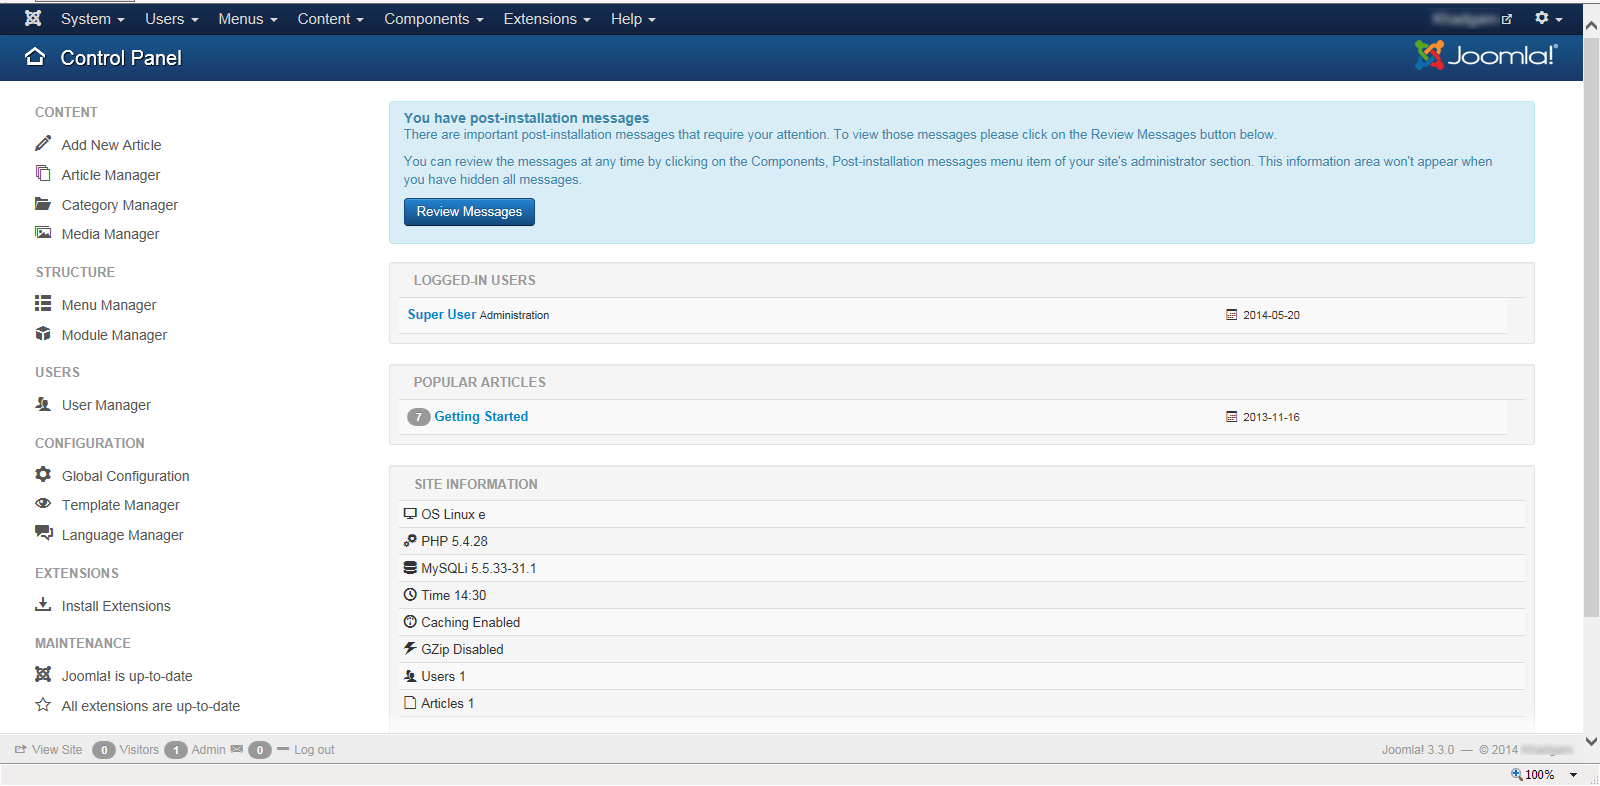1600x786 pixels.
Task: Expand the browser zoom level dropdown arrow
Action: click(x=1573, y=775)
